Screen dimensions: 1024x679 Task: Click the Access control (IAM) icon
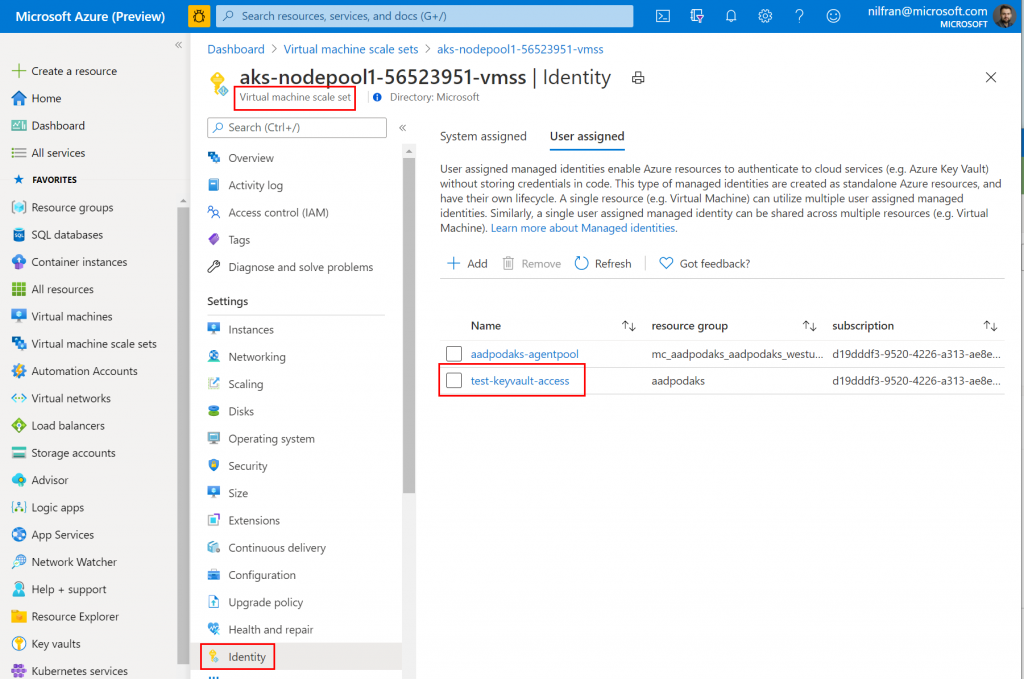point(214,212)
